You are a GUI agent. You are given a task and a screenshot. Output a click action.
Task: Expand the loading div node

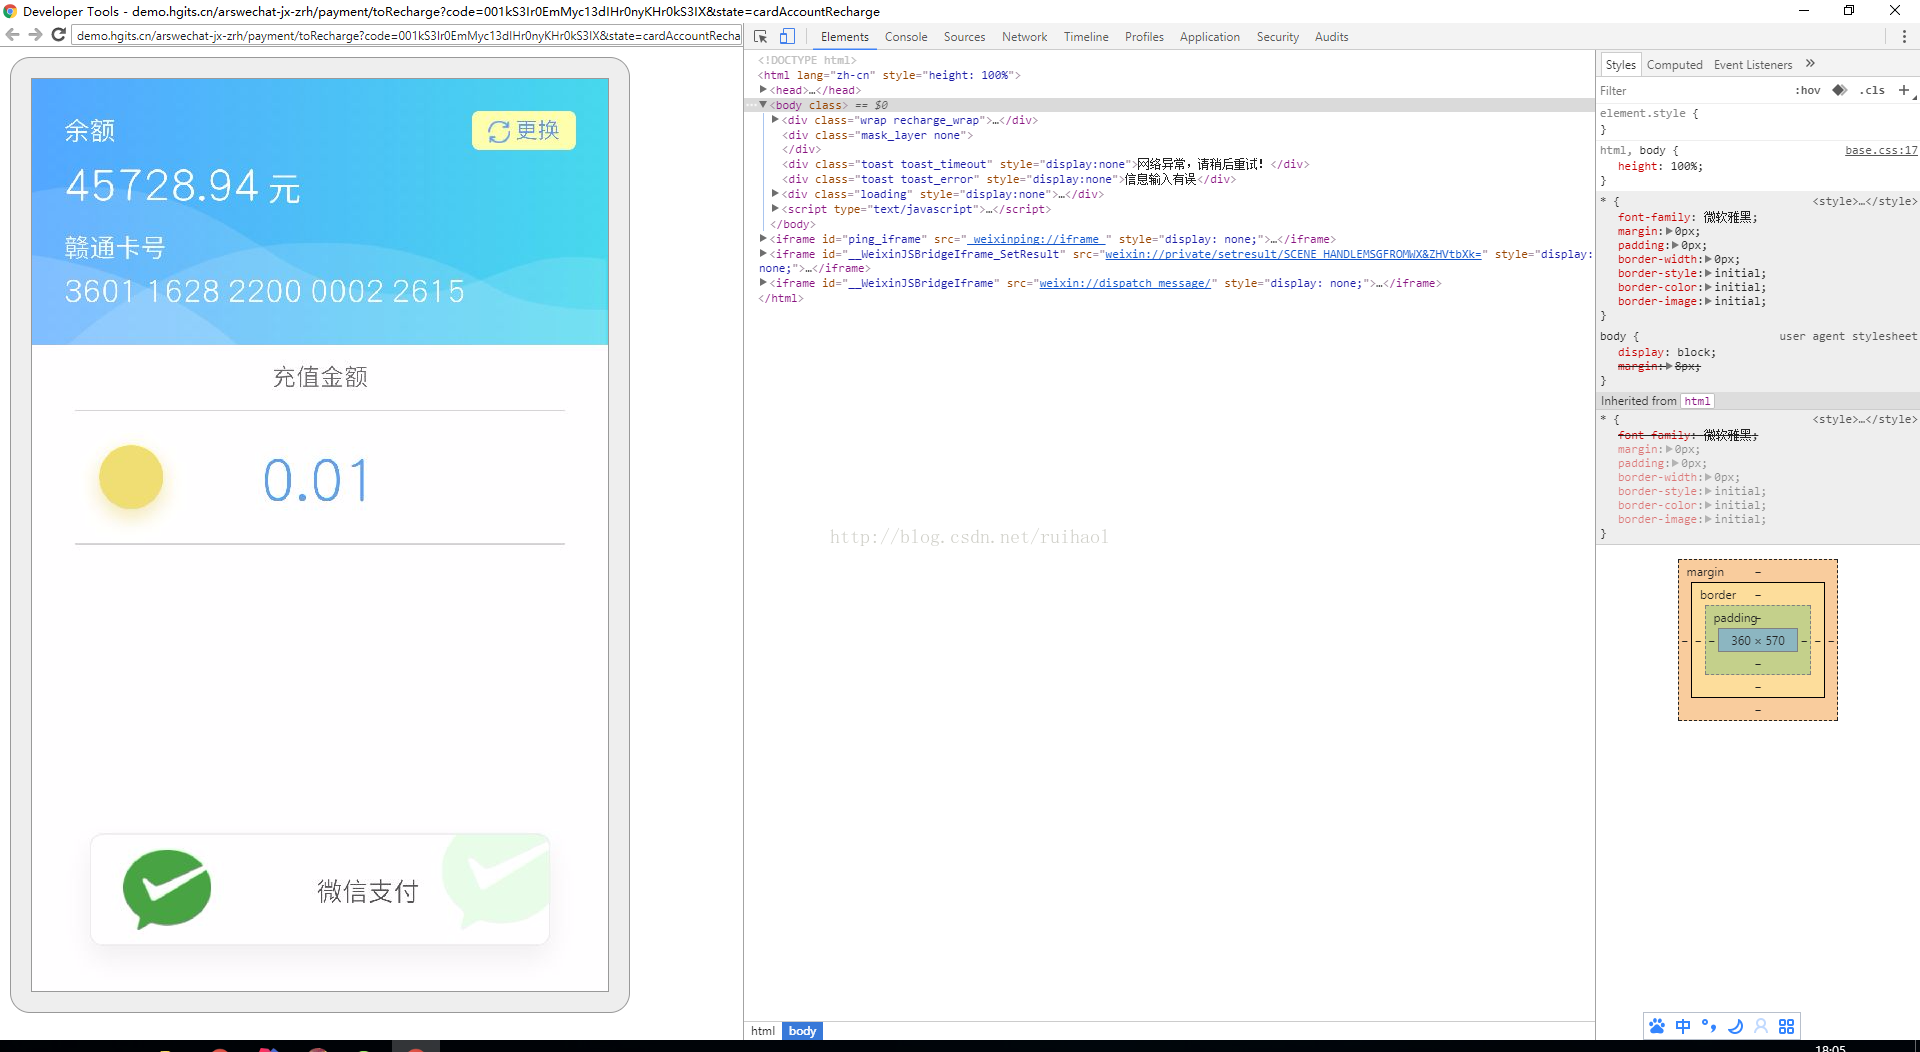(x=775, y=194)
